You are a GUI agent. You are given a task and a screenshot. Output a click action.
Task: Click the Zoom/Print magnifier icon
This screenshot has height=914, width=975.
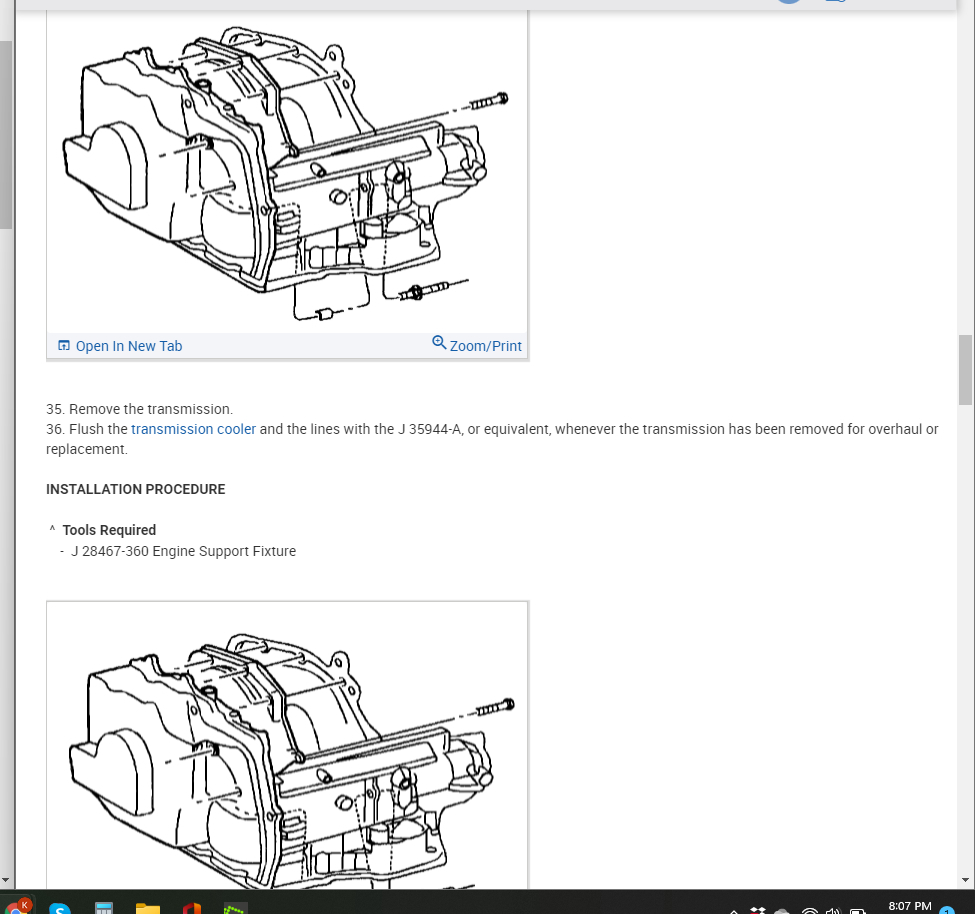pos(439,343)
